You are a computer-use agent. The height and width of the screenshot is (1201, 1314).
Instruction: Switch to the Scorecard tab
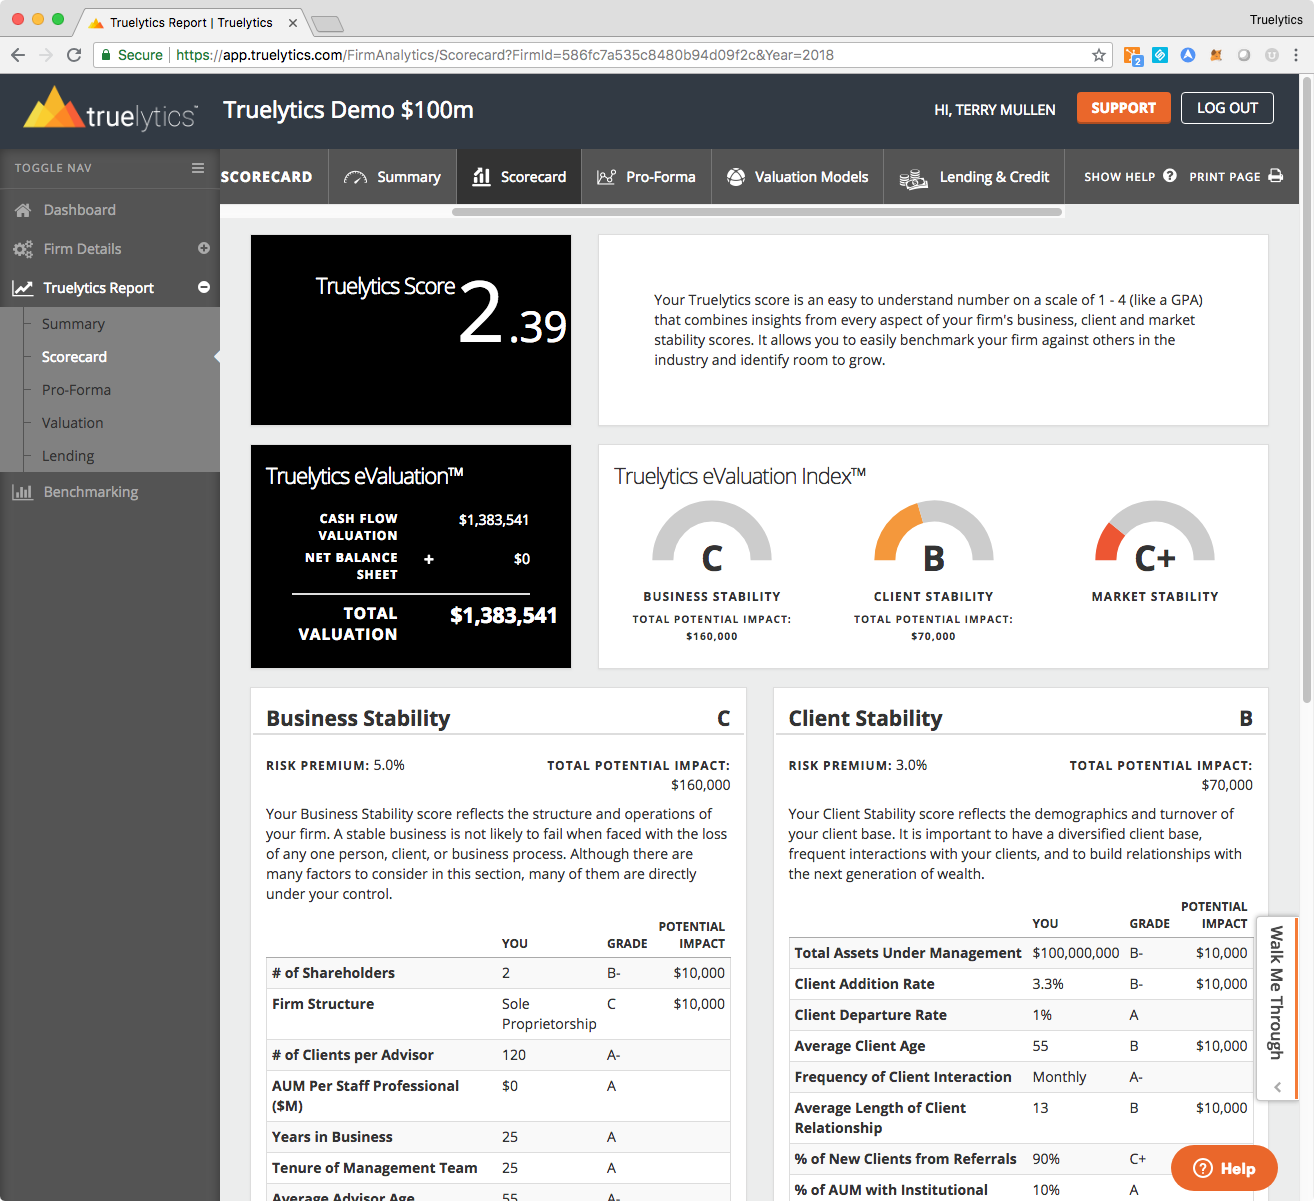click(x=519, y=177)
